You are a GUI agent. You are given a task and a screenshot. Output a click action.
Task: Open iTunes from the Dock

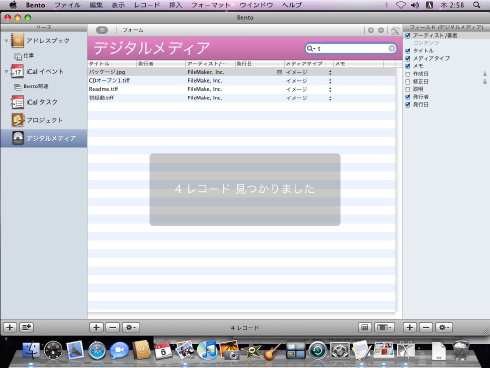pyautogui.click(x=207, y=351)
